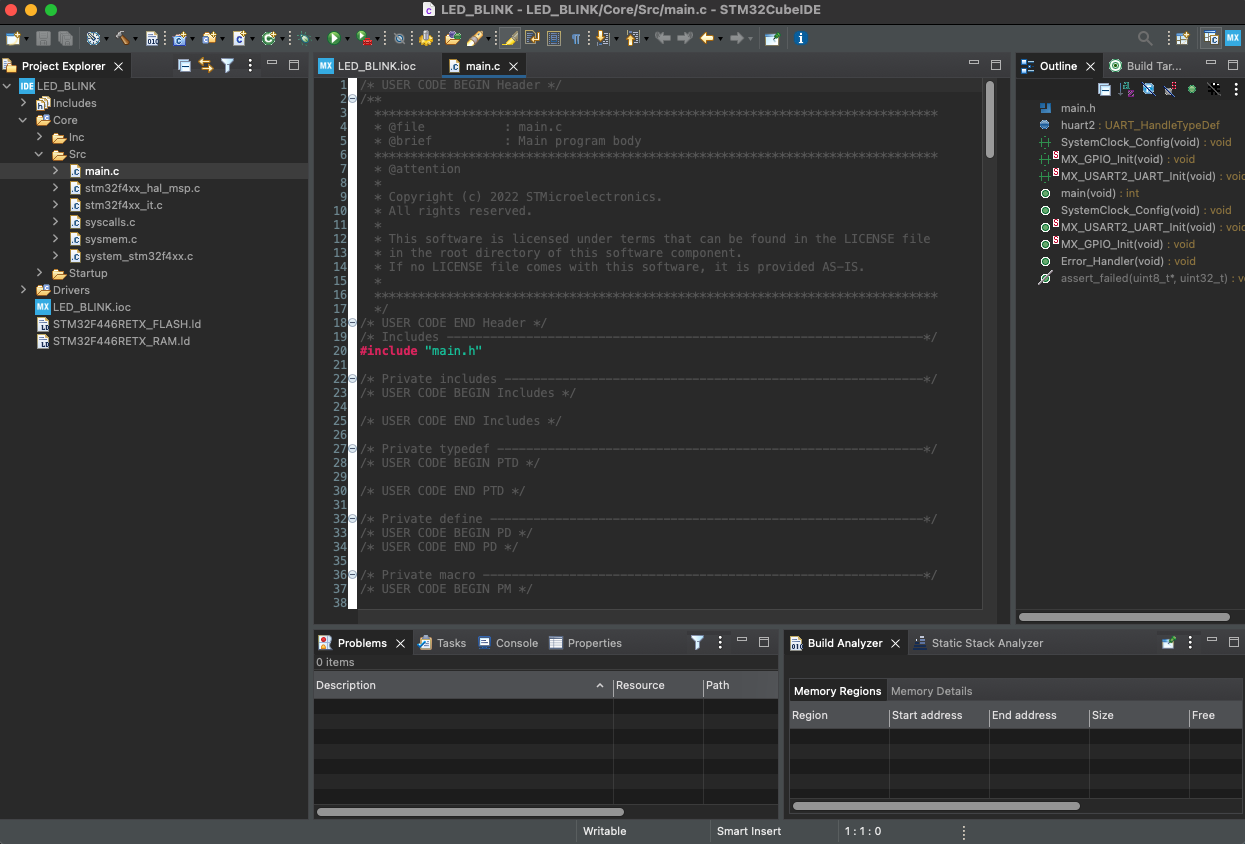The width and height of the screenshot is (1245, 844).
Task: Switch to Memory Details tab
Action: [931, 691]
